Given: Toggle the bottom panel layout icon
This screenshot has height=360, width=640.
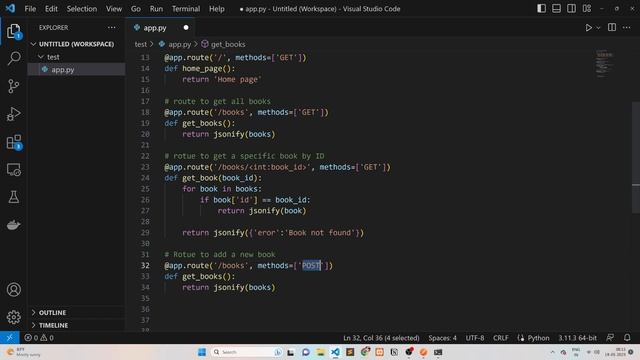Looking at the screenshot, I should (556, 9).
